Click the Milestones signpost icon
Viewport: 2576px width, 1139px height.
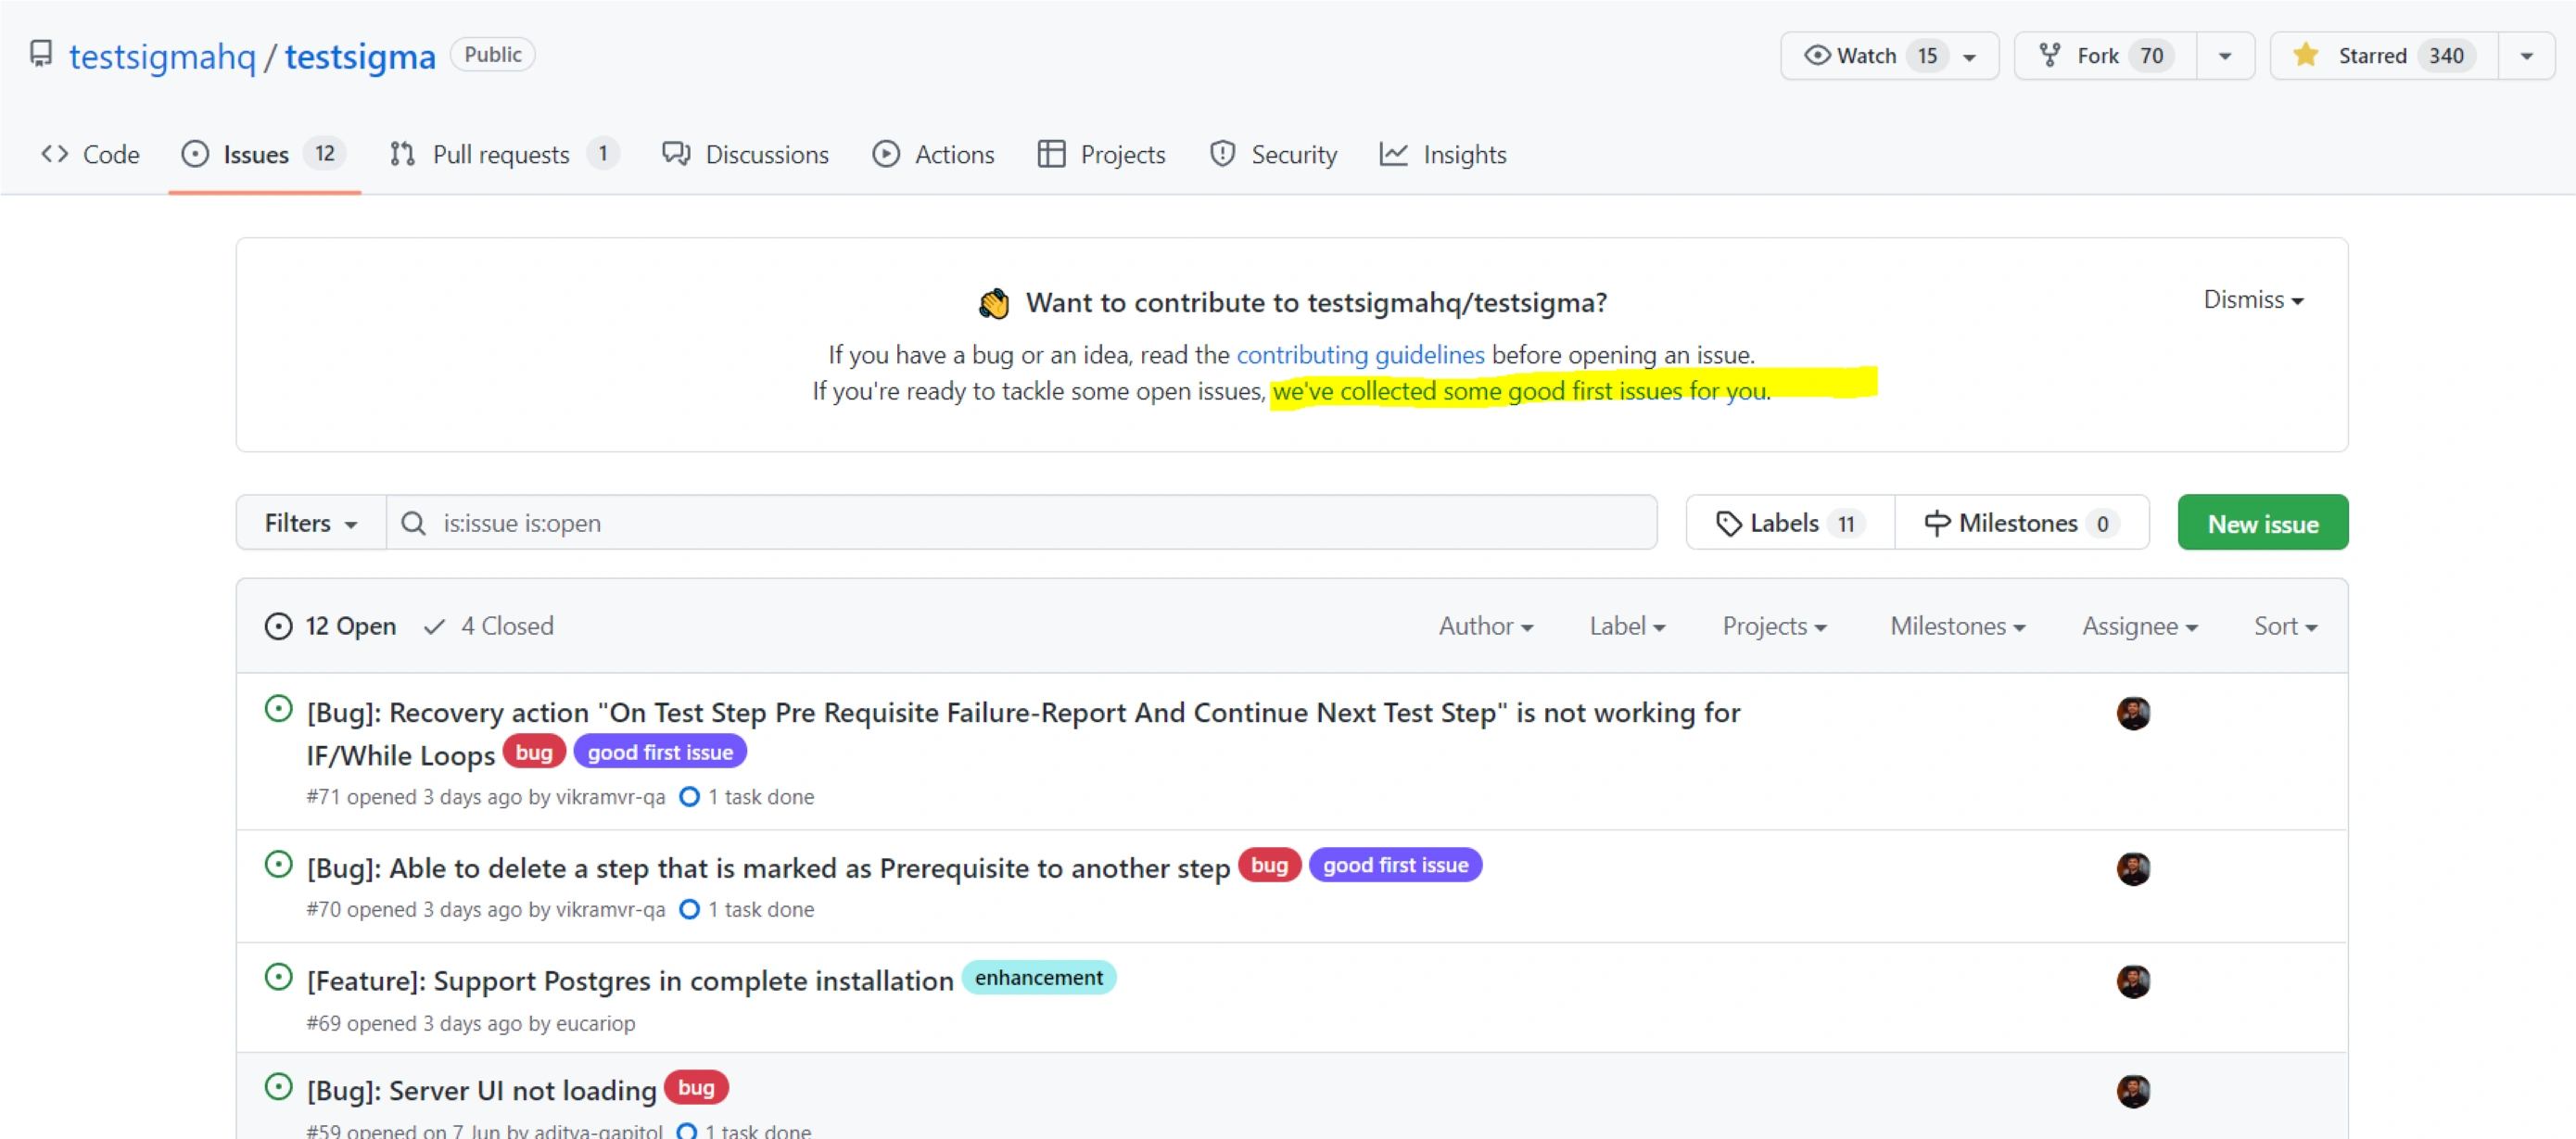1936,523
